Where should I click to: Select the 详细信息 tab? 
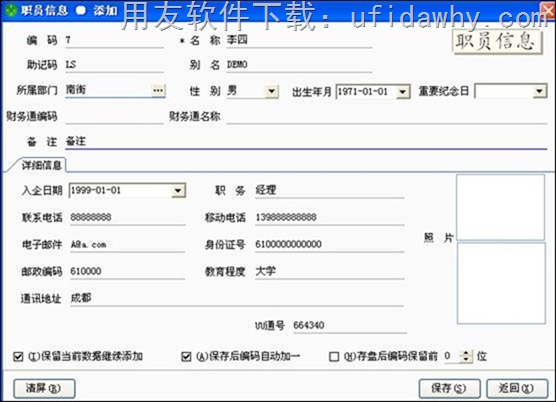click(41, 165)
